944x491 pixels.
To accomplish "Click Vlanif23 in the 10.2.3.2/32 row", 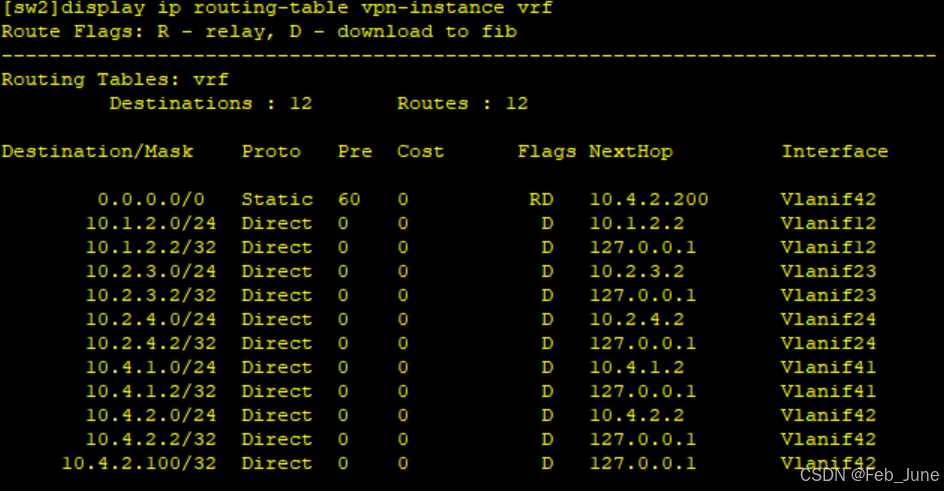I will coord(828,295).
